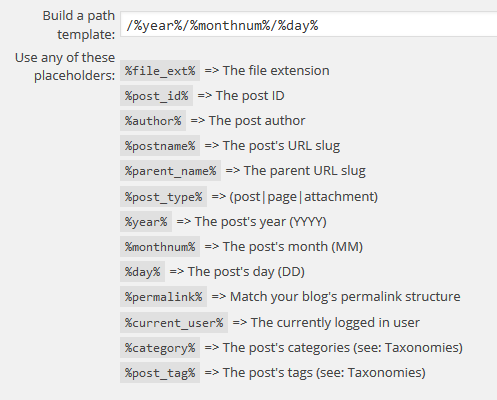Viewport: 497px width, 400px height.
Task: Insert the %file_ext% placeholder
Action: (x=160, y=71)
